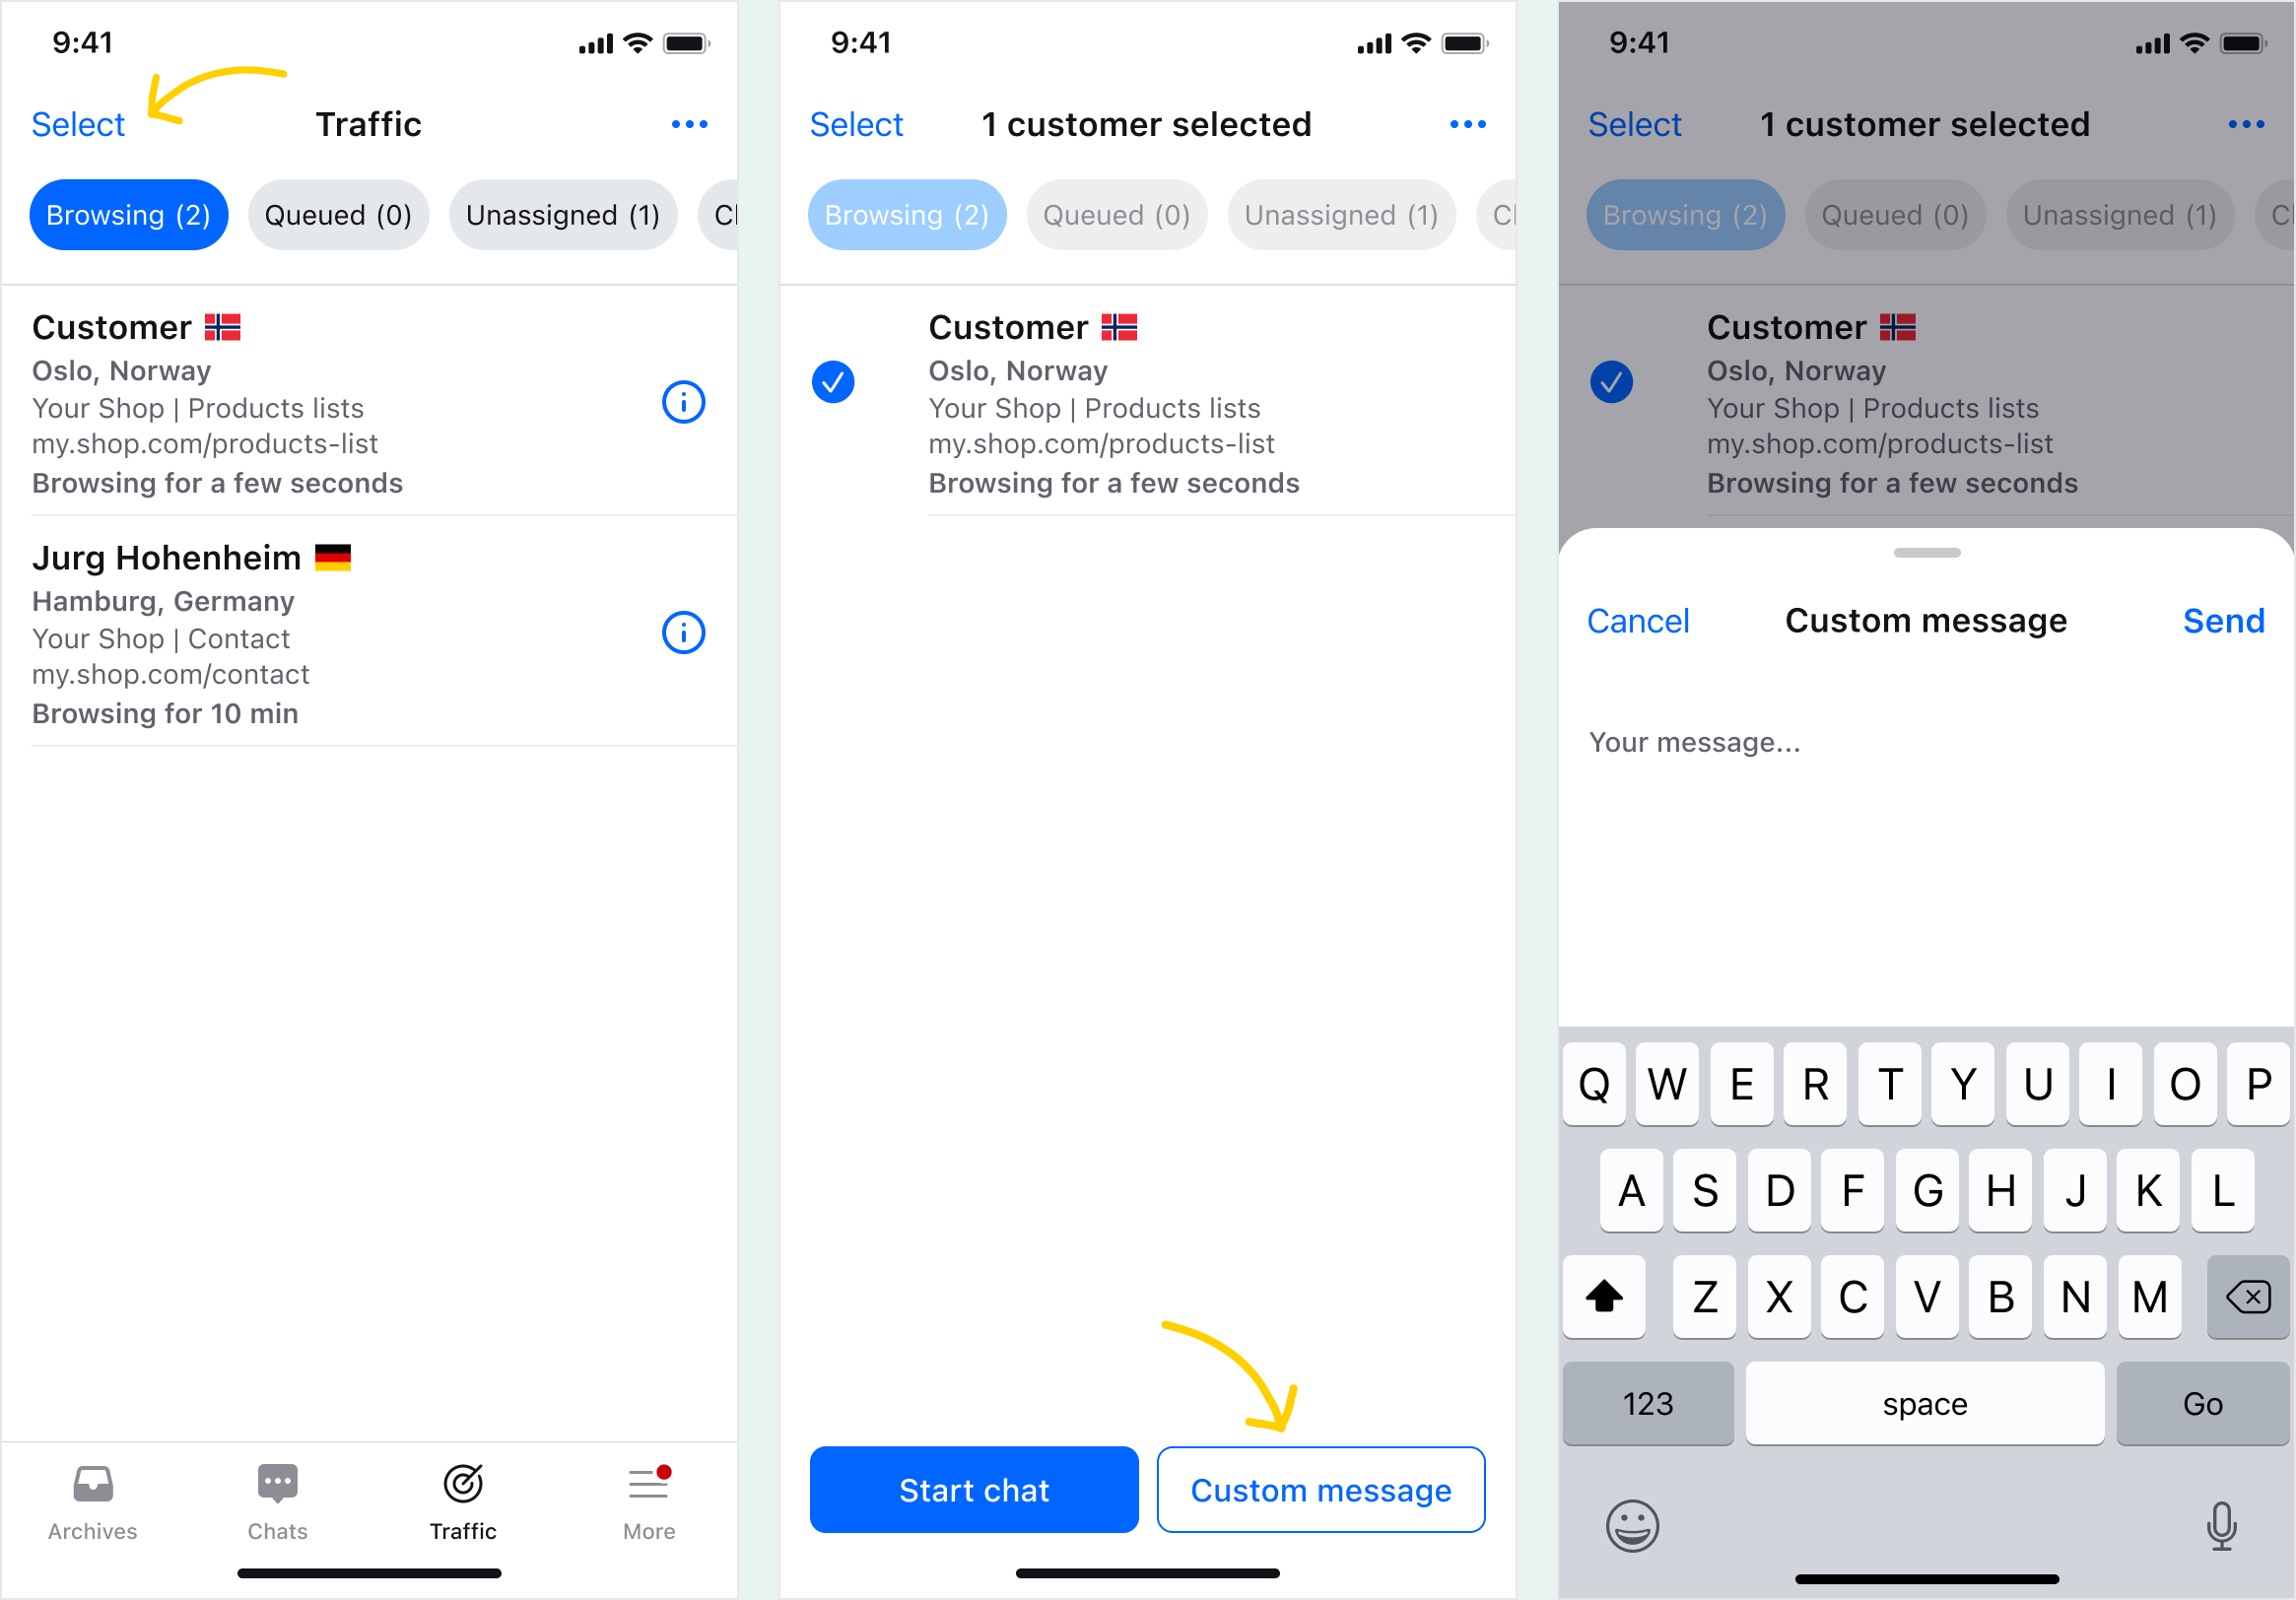Screen dimensions: 2296x1600
Task: Tap the info icon for Customer Norway
Action: [684, 403]
